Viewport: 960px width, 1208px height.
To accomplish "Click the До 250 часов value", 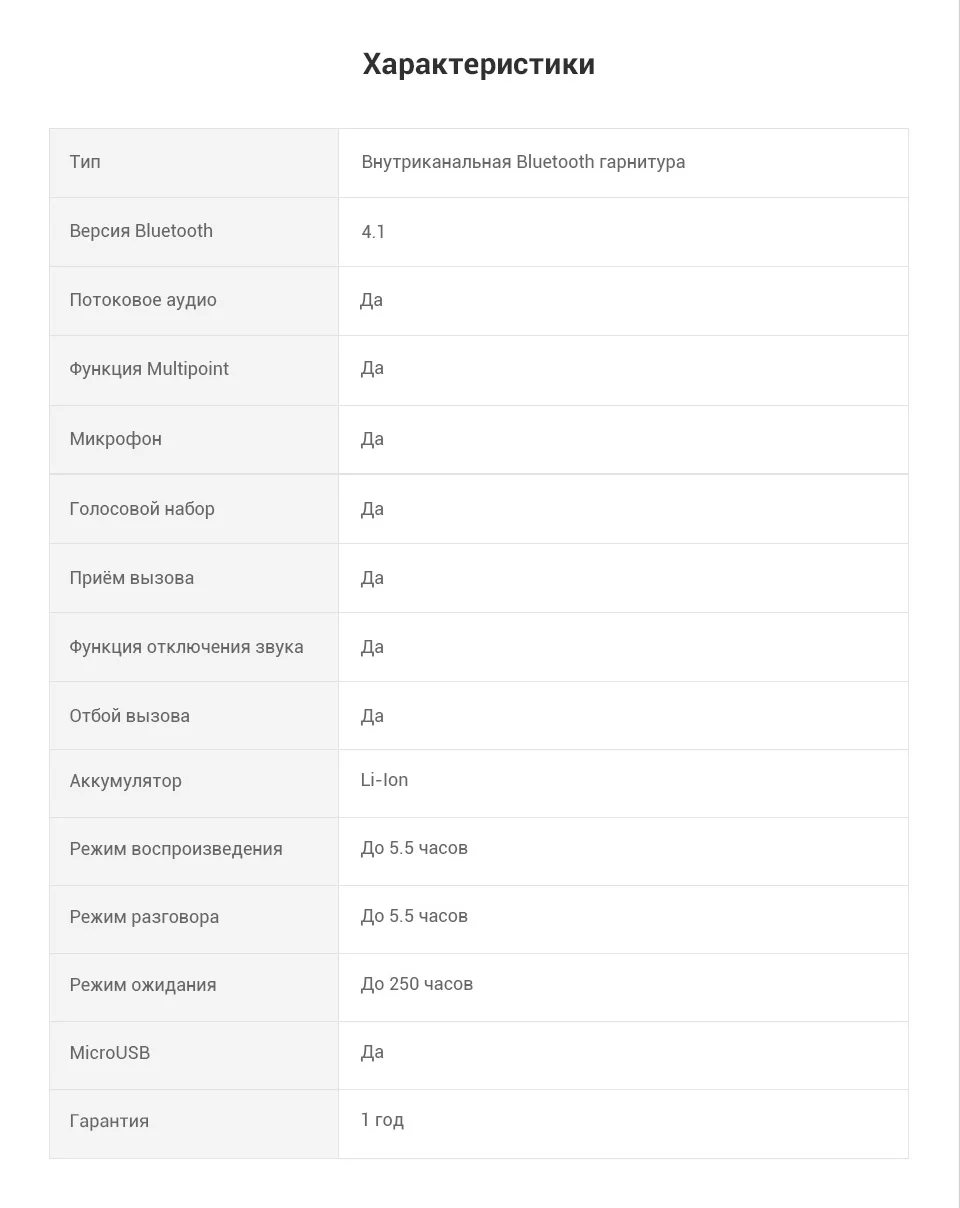I will [x=417, y=984].
